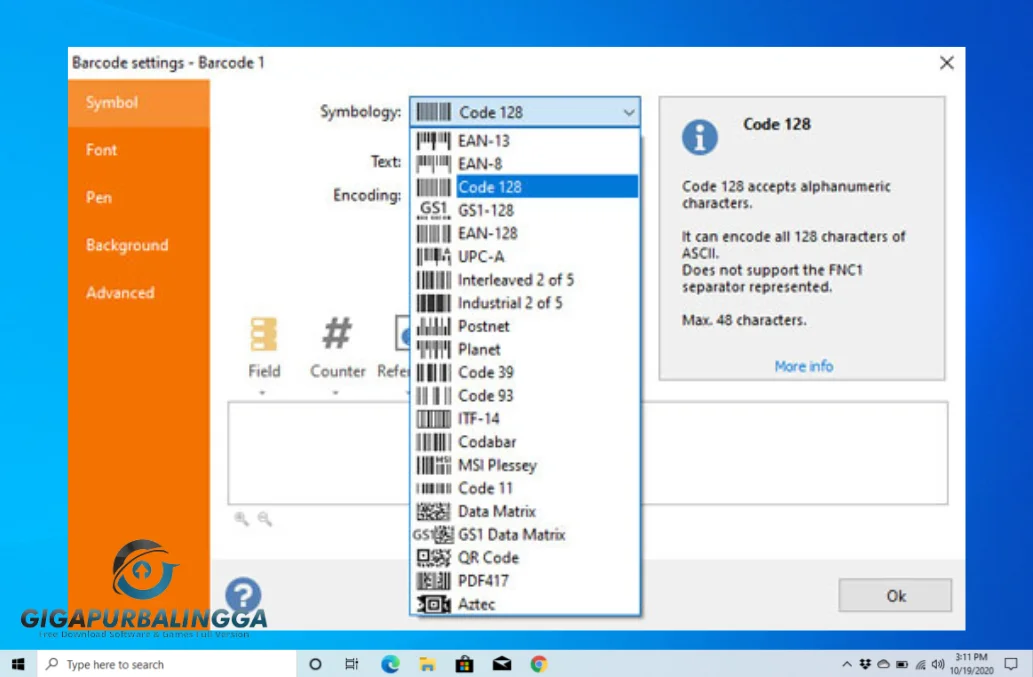Open File Explorer from the taskbar
Image resolution: width=1033 pixels, height=677 pixels.
coord(427,664)
